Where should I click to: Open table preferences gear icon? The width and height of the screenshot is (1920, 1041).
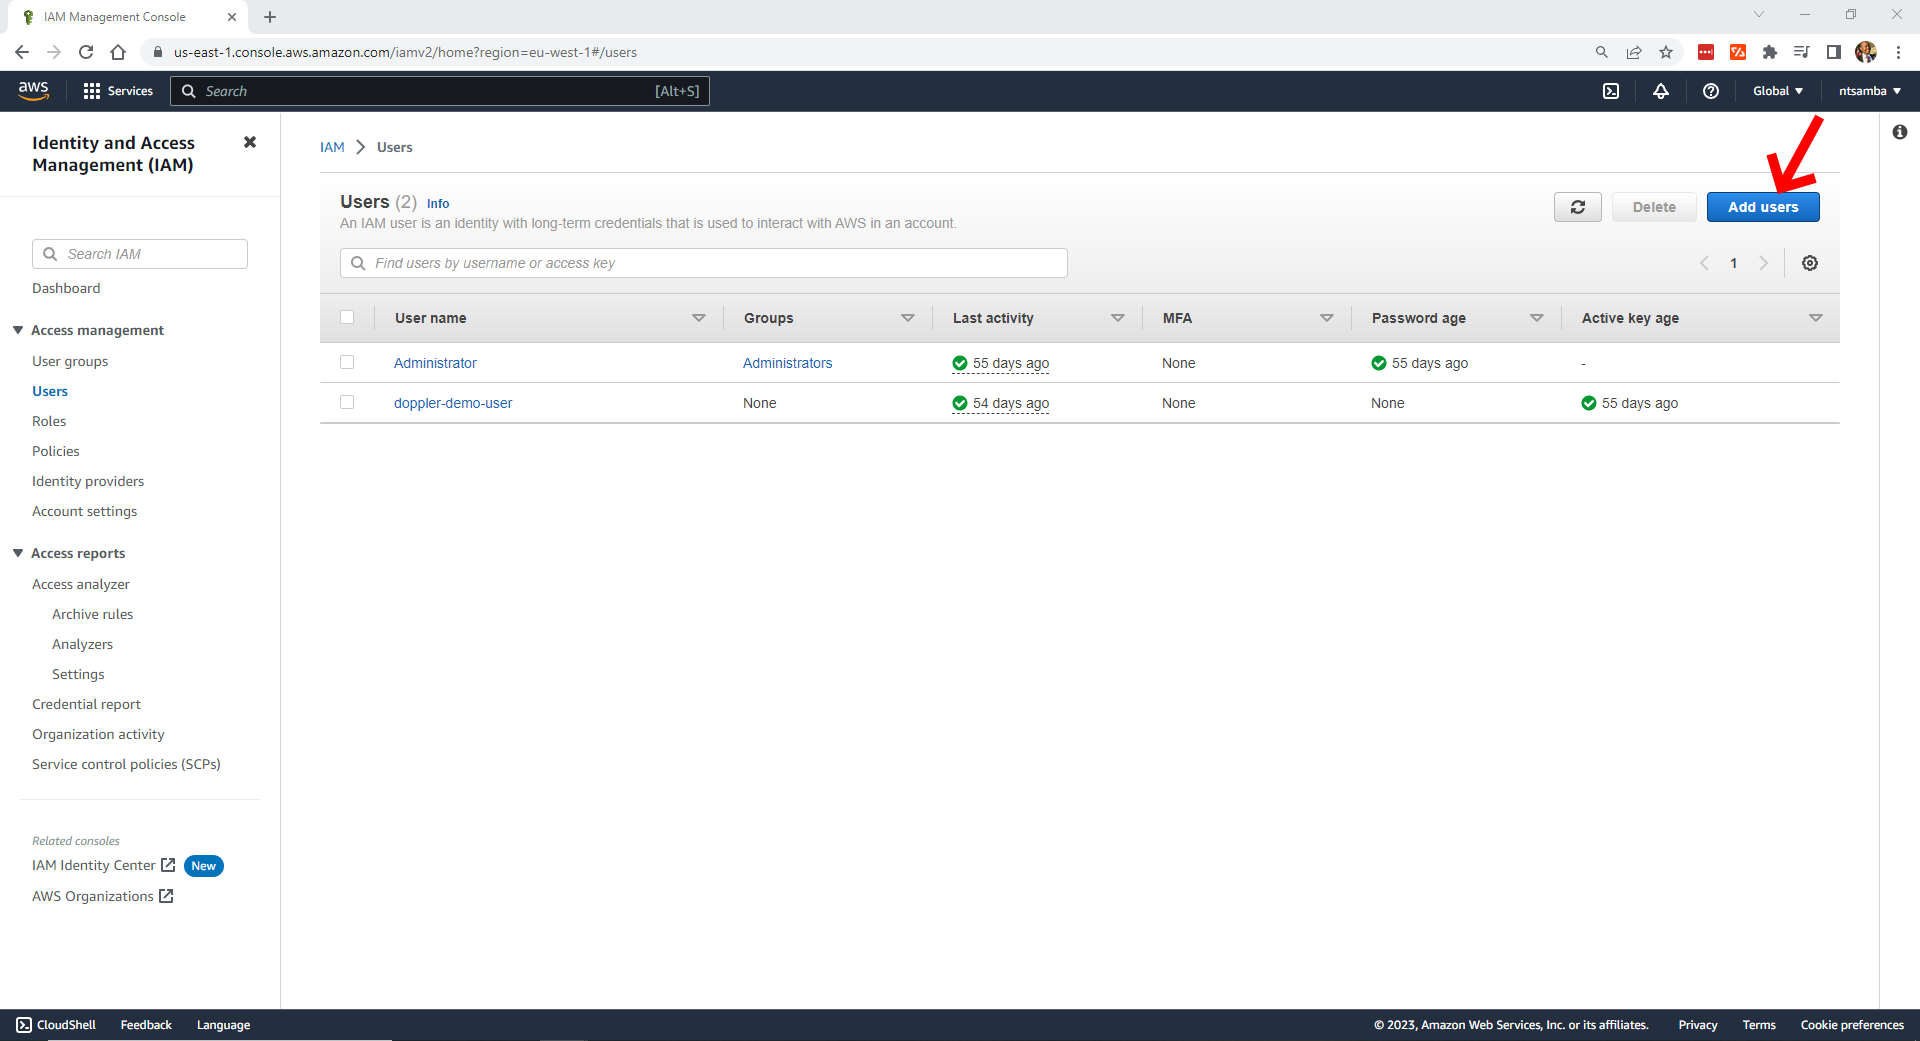point(1810,263)
